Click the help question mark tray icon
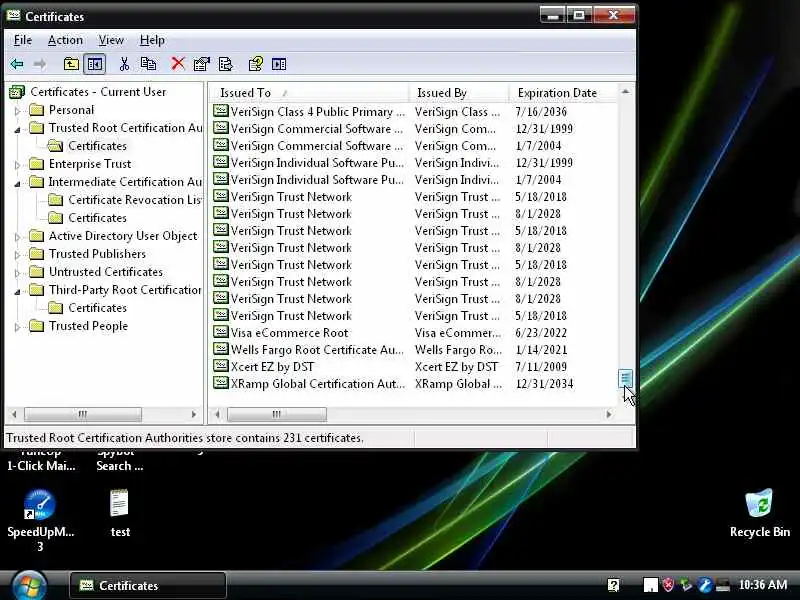Screen dimensions: 800x600 (613, 585)
